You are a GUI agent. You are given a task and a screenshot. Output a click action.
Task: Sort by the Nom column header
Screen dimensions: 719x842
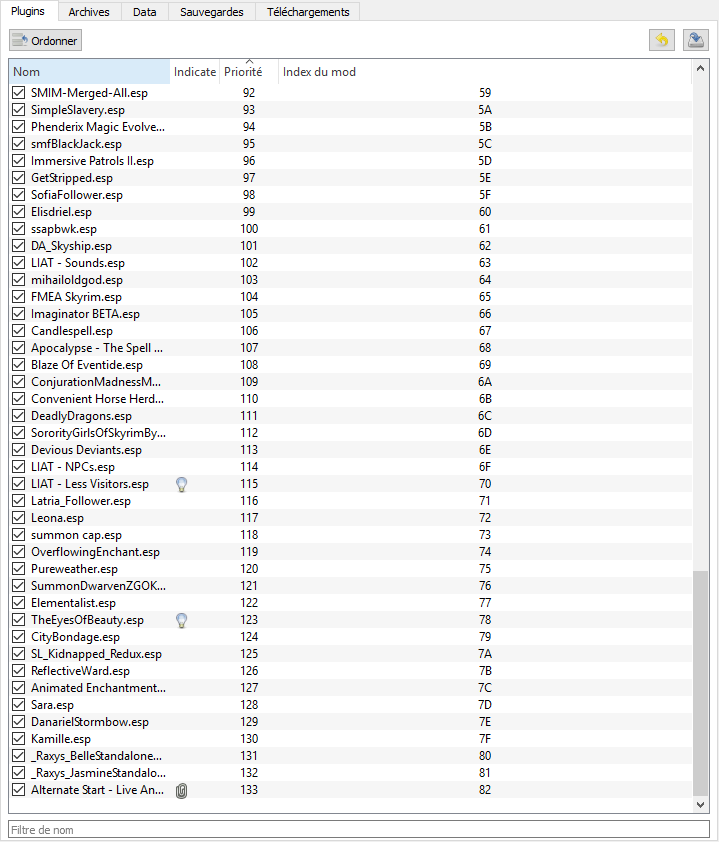pyautogui.click(x=90, y=72)
